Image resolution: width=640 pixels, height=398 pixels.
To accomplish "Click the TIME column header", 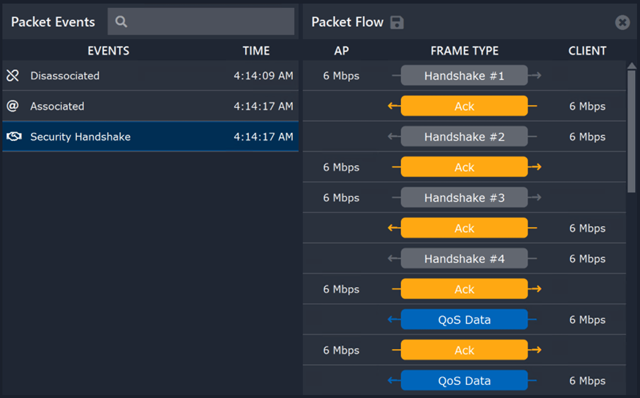I will click(x=256, y=51).
